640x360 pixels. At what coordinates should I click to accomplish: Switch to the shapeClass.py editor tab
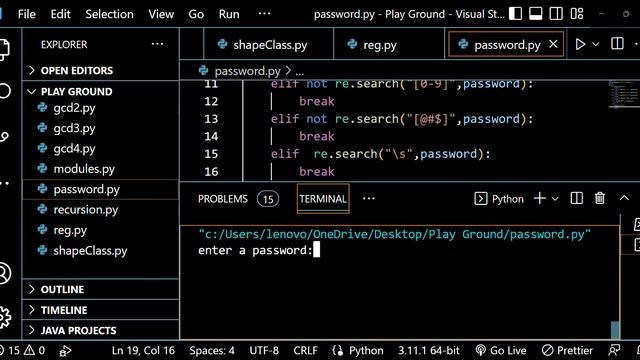pyautogui.click(x=269, y=44)
